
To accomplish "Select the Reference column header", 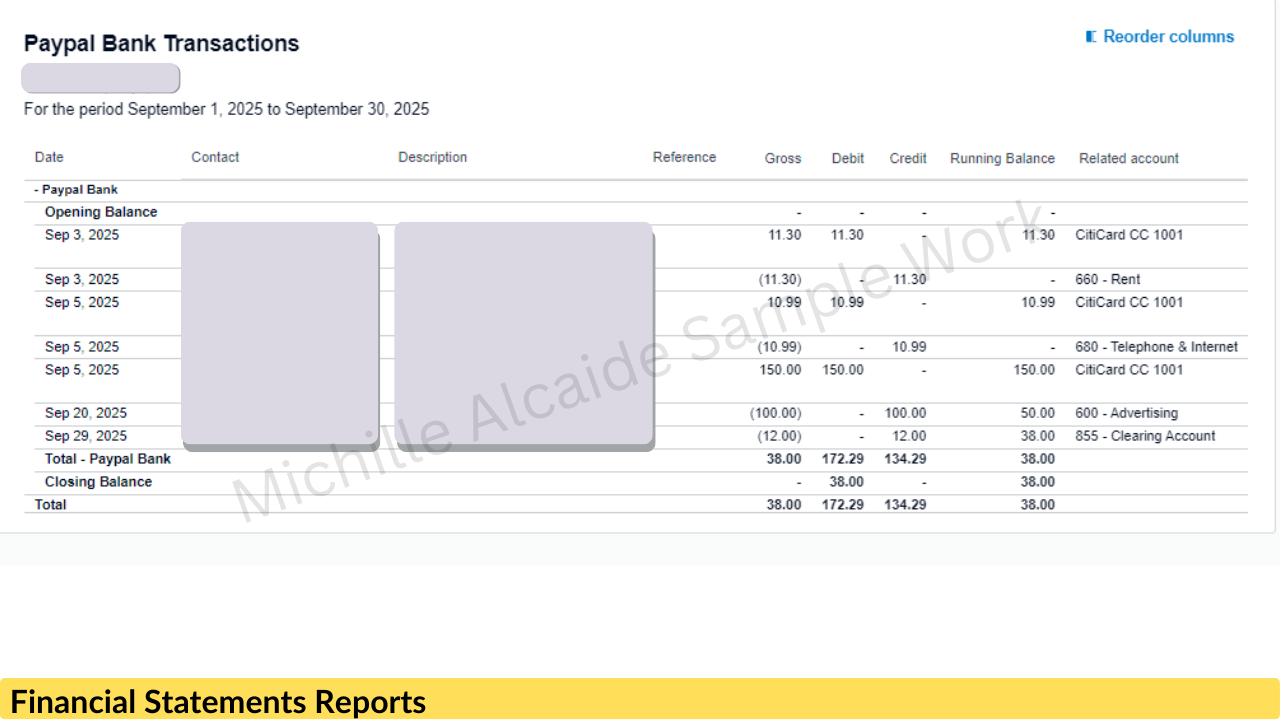I will (684, 157).
